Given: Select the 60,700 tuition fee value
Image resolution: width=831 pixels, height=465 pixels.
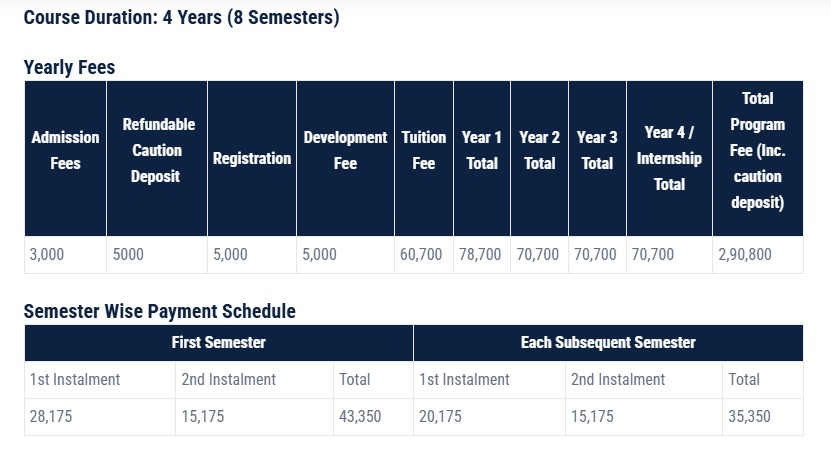Looking at the screenshot, I should [x=421, y=255].
